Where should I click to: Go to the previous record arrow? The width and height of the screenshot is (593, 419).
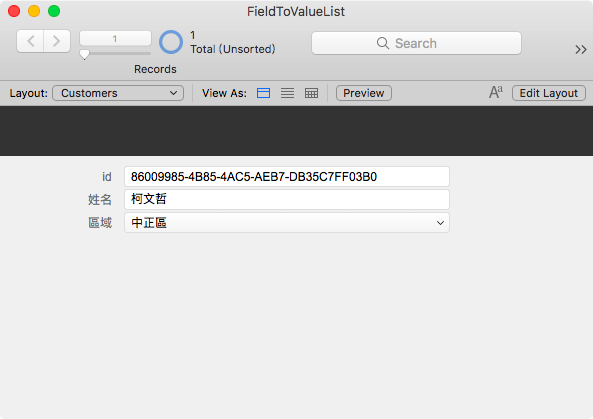pyautogui.click(x=30, y=41)
